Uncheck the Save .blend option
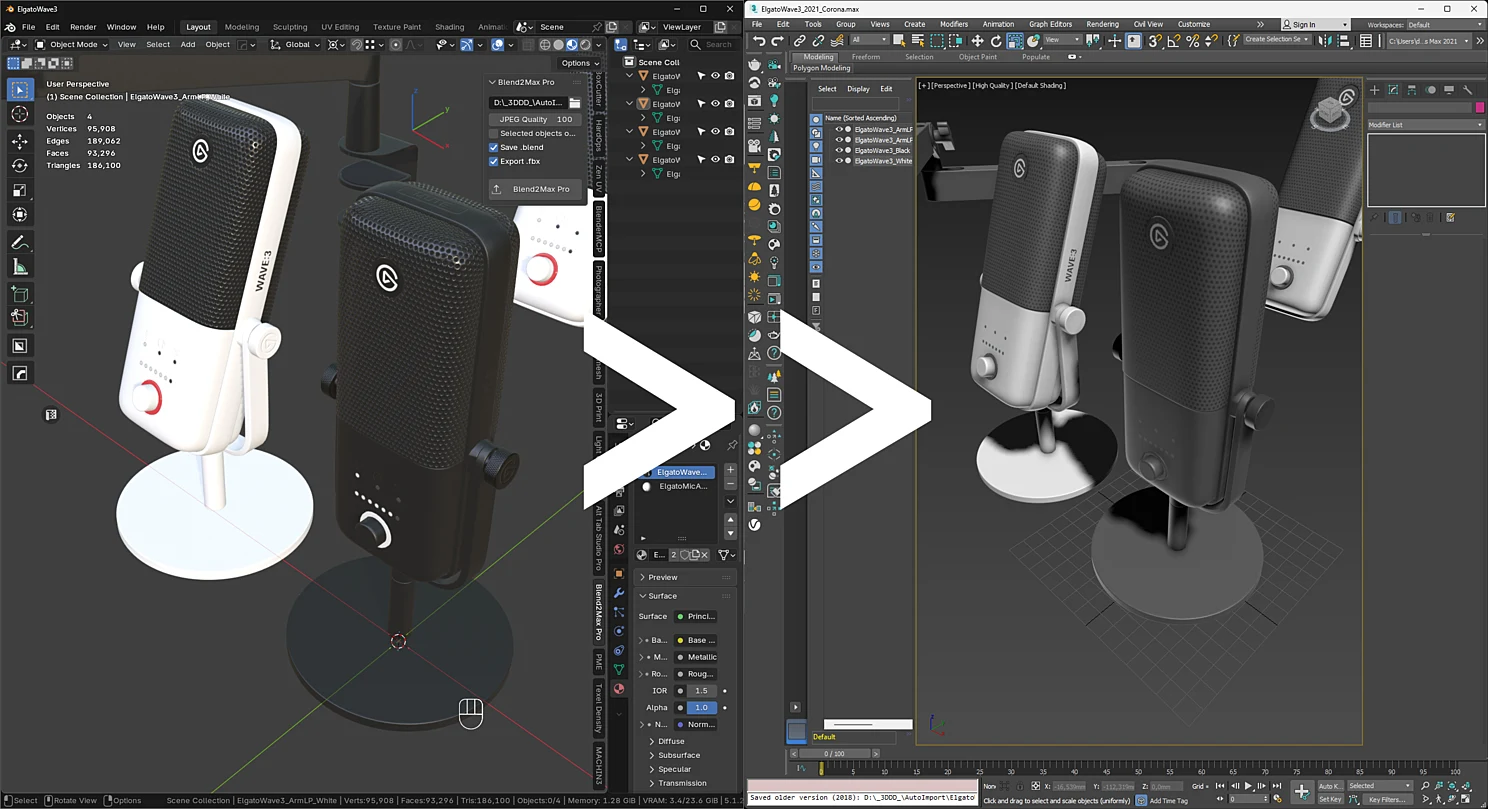 (493, 147)
